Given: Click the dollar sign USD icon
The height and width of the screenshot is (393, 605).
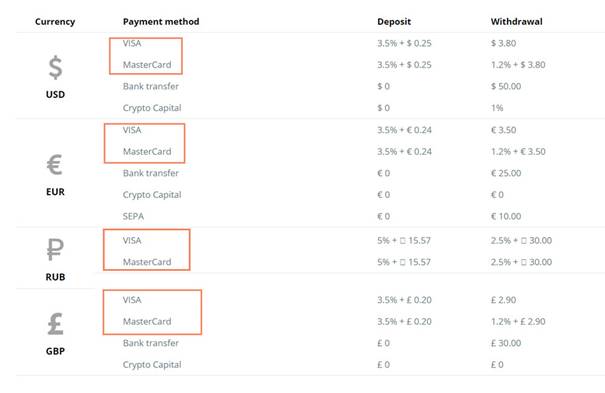Looking at the screenshot, I should click(56, 67).
